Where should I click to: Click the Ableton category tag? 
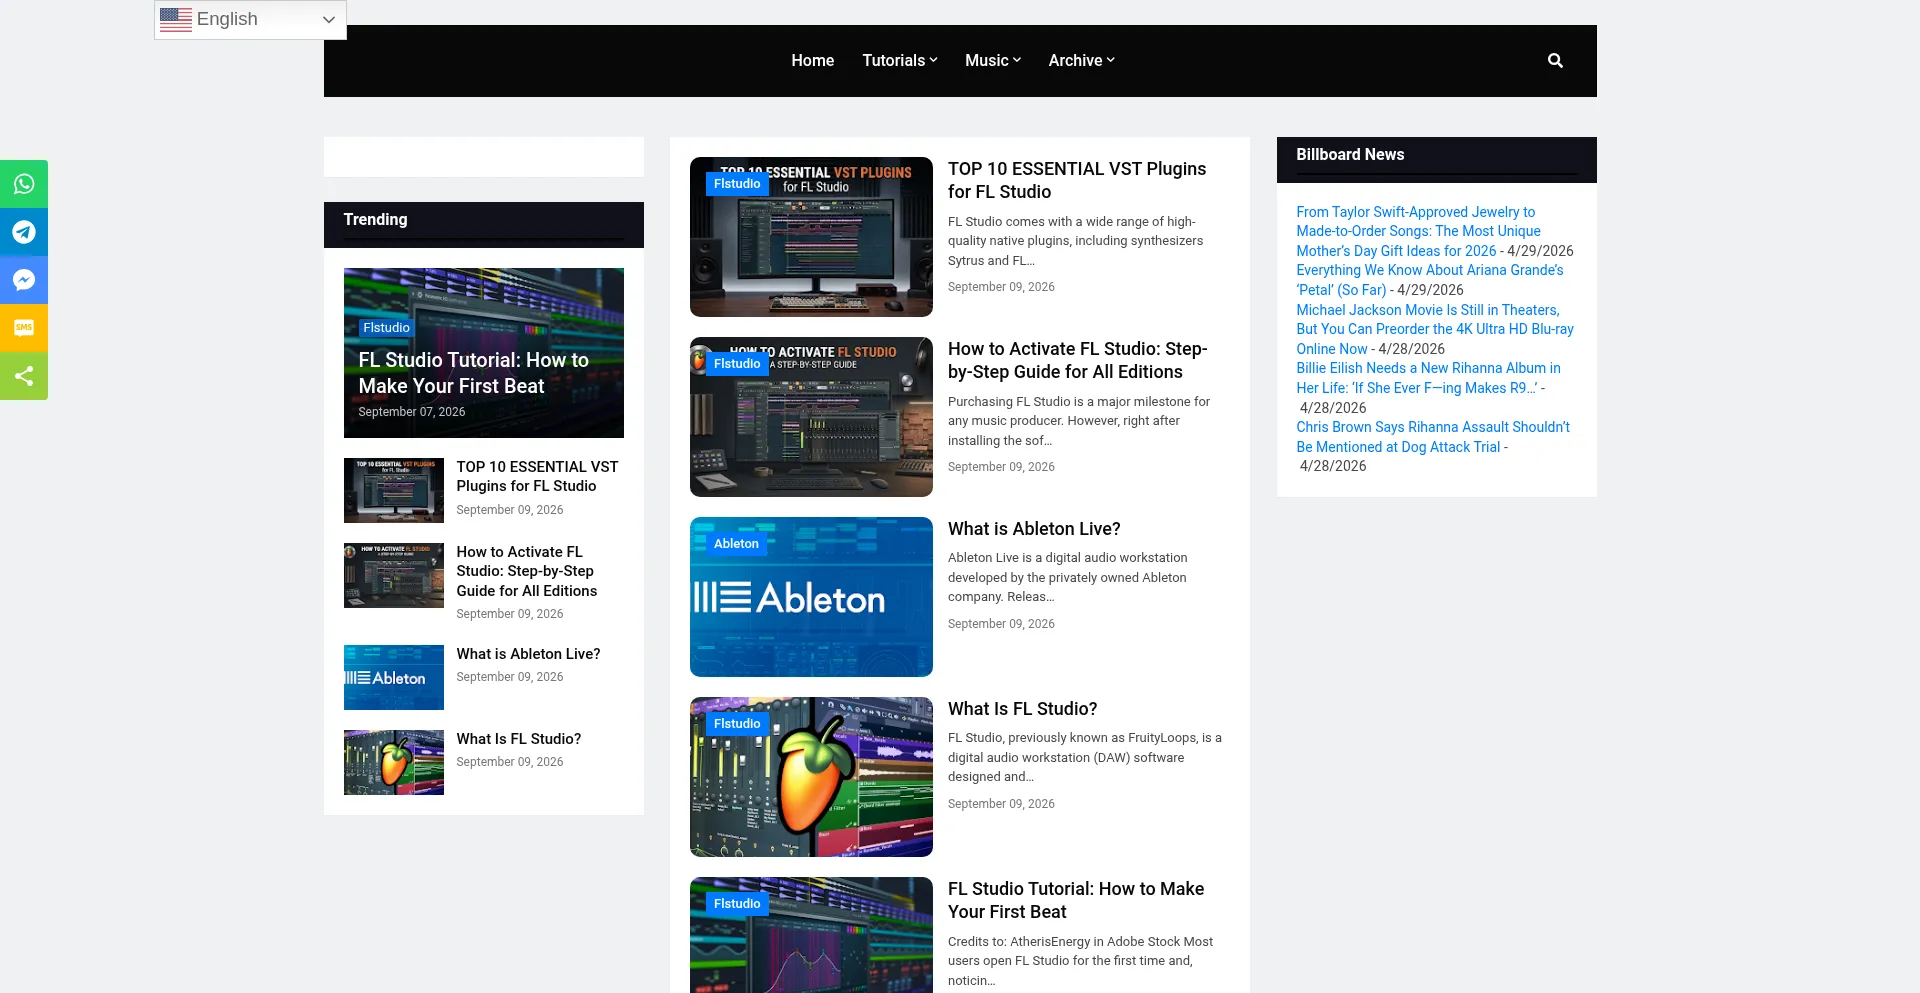click(x=736, y=544)
